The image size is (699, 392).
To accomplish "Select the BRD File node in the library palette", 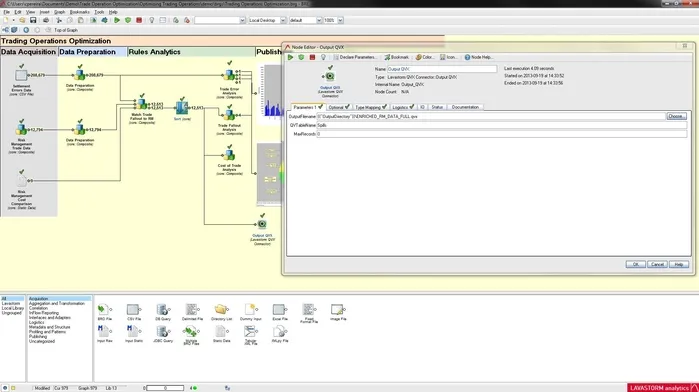I will point(104,312).
